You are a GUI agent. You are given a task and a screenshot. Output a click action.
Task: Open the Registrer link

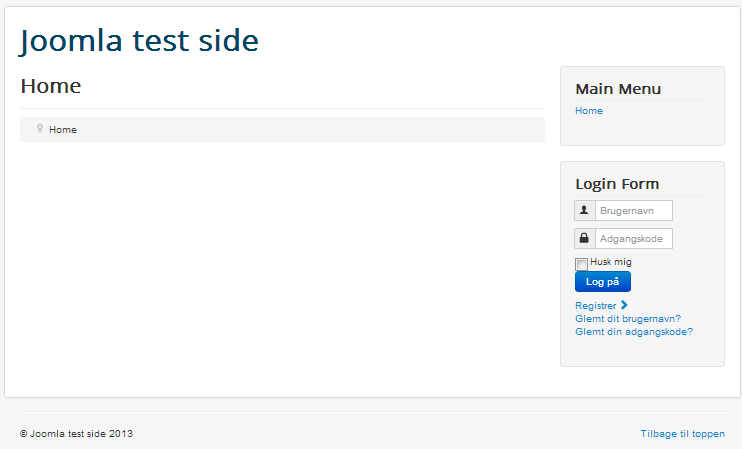pos(596,306)
